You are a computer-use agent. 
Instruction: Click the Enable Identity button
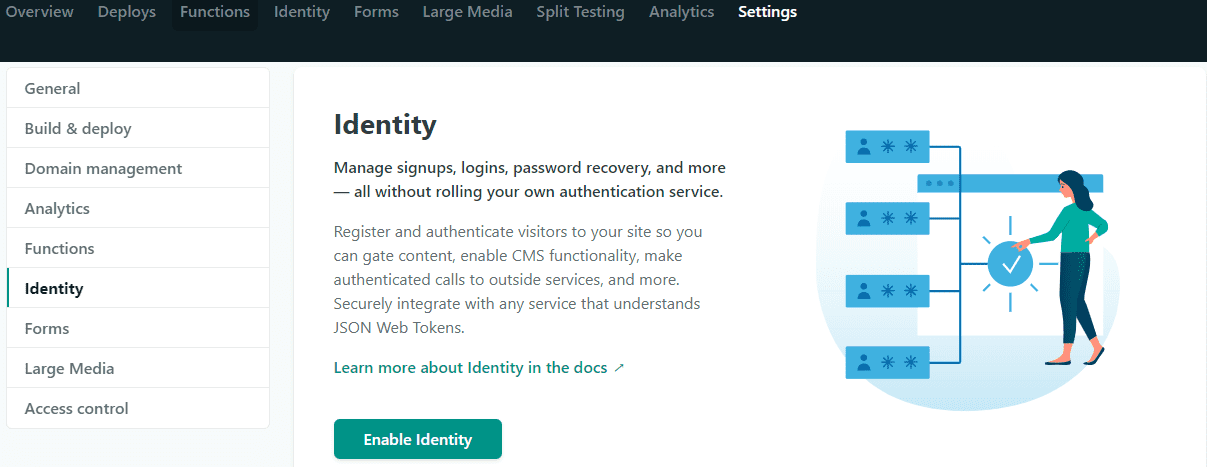point(417,439)
